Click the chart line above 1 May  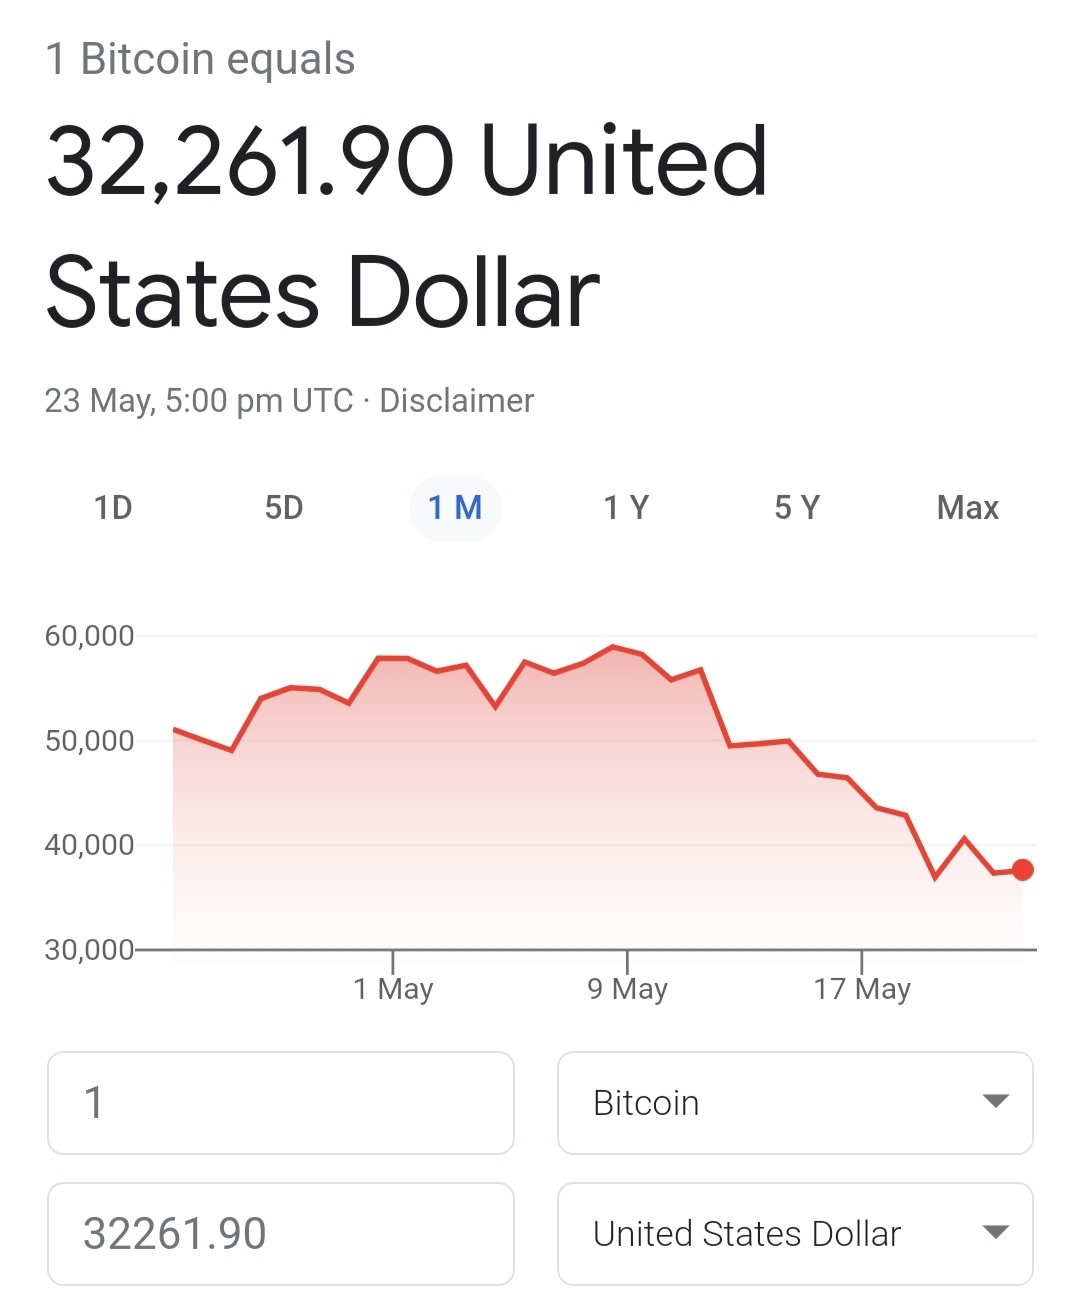tap(393, 658)
